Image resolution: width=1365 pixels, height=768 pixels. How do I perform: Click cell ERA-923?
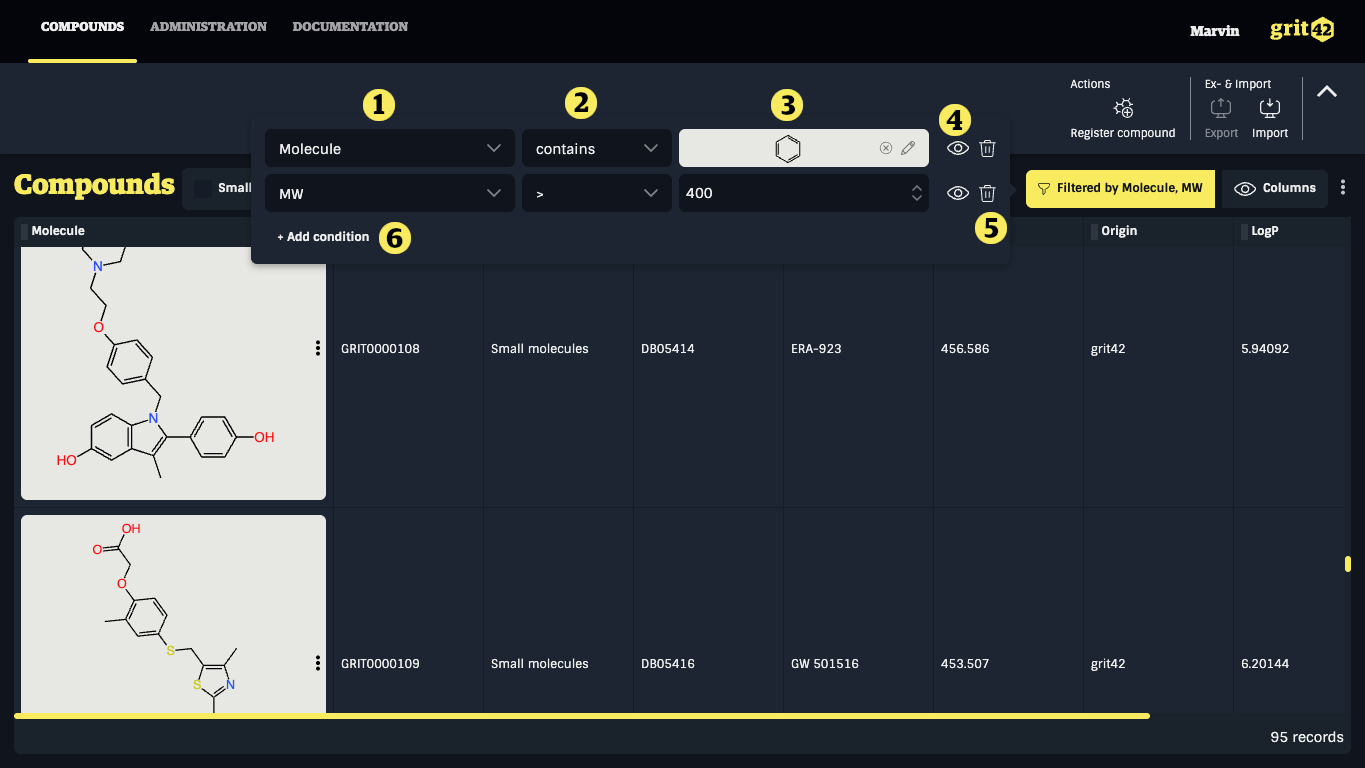coord(816,349)
